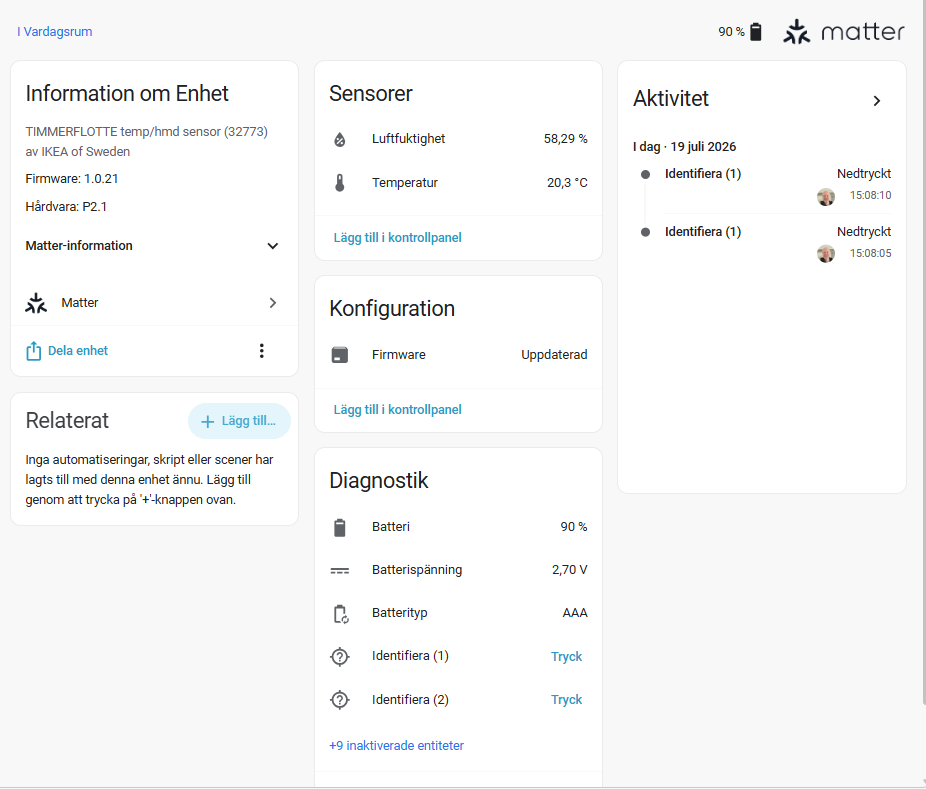Click Lägg till button in Relaterat
Image resolution: width=926 pixels, height=789 pixels.
point(239,421)
